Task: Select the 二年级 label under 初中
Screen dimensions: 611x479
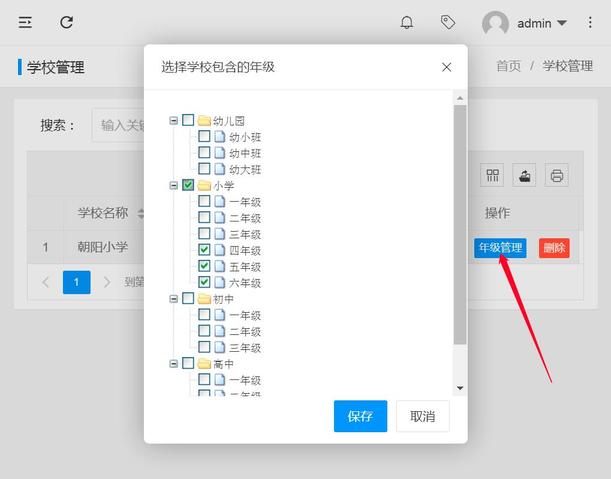Action: [245, 331]
